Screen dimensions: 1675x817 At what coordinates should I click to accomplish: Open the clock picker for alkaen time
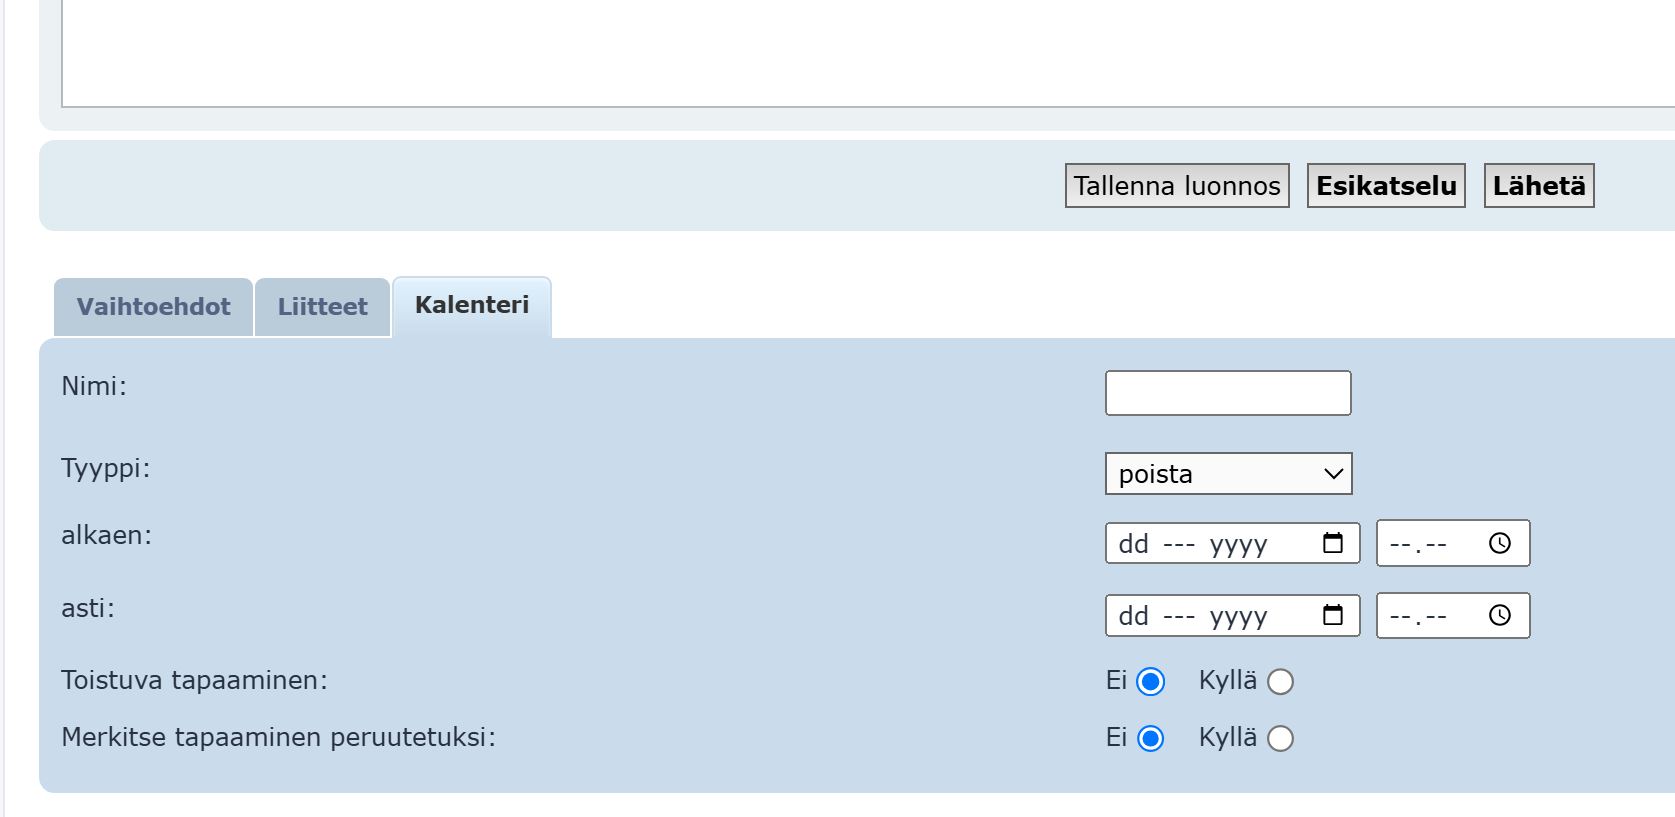pos(1499,543)
